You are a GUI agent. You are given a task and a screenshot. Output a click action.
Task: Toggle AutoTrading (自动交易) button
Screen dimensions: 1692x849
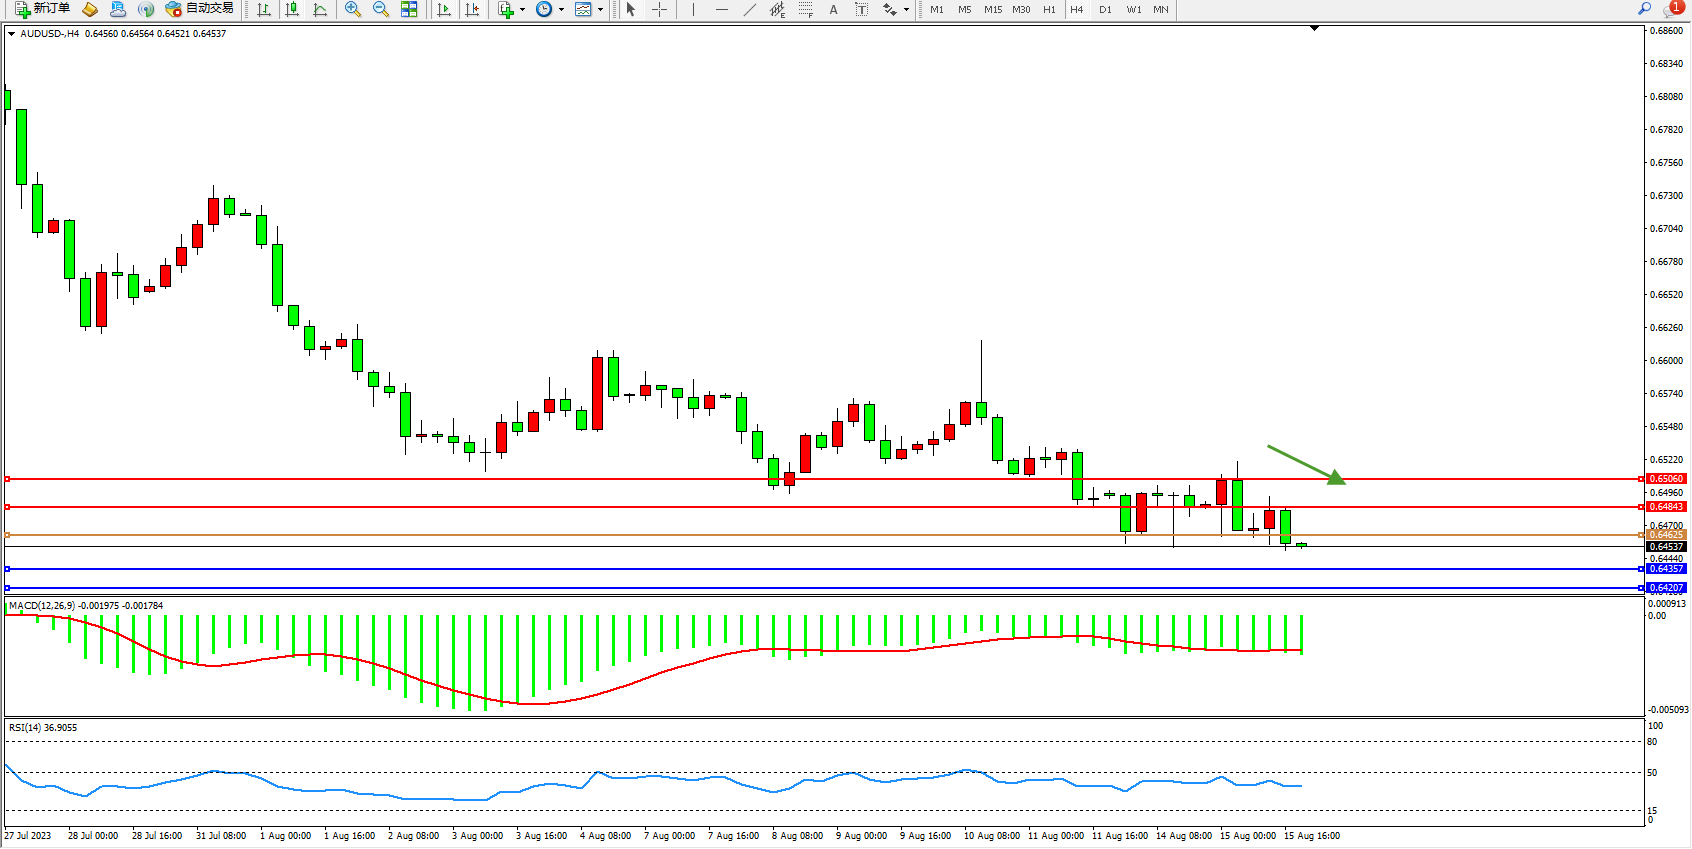click(199, 9)
